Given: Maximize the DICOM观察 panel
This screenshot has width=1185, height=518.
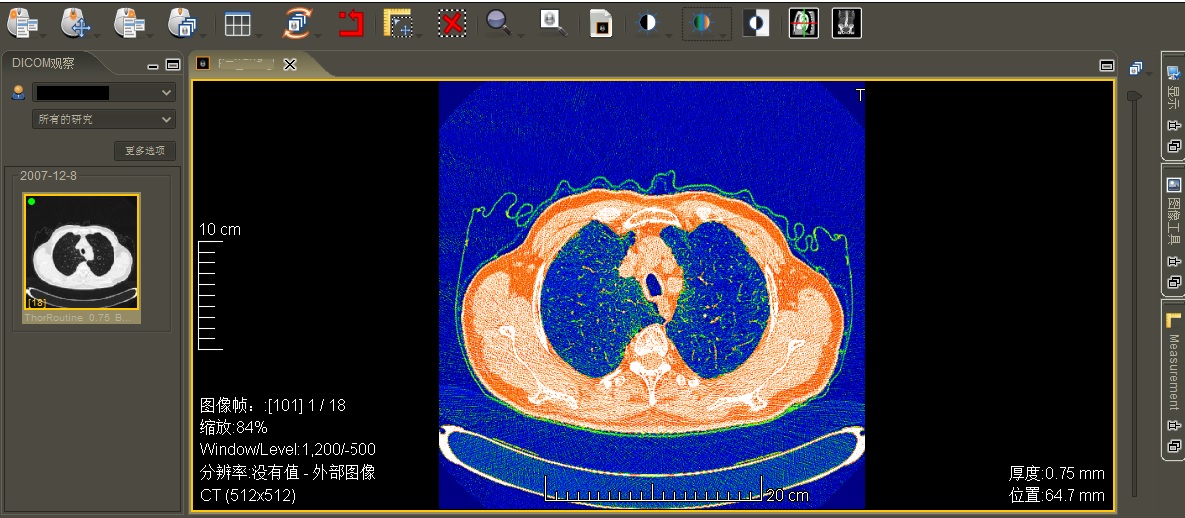Looking at the screenshot, I should click(x=172, y=65).
